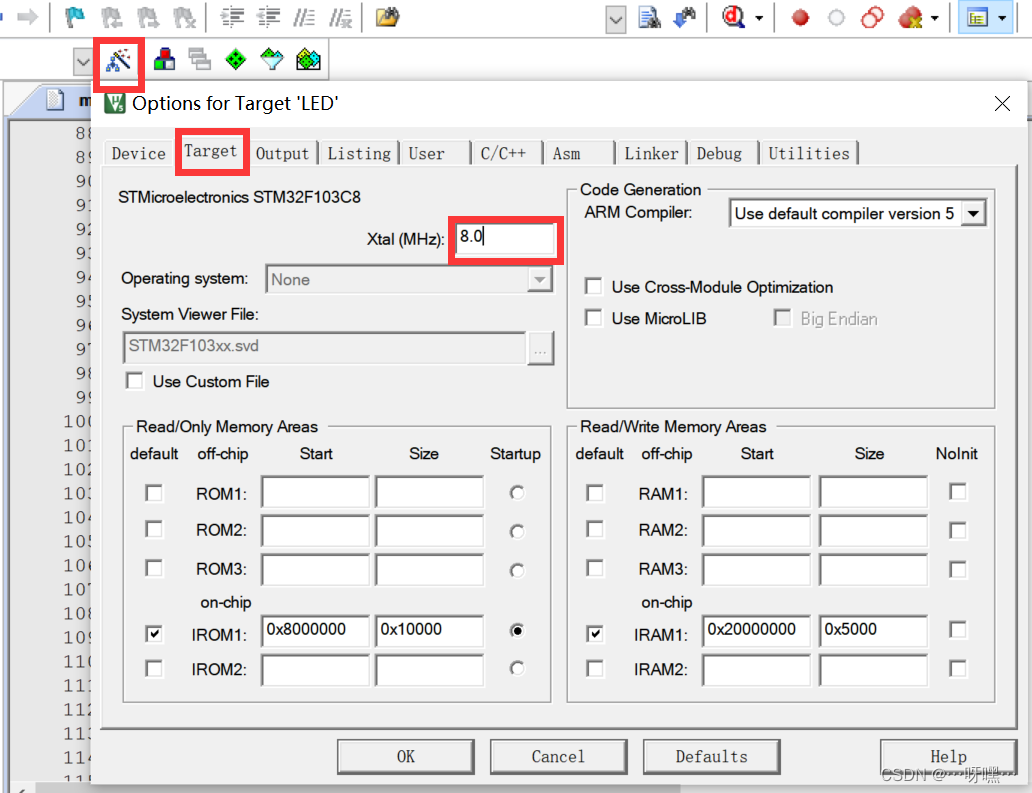Image resolution: width=1032 pixels, height=793 pixels.
Task: Open debug icon dropdown arrow
Action: click(x=759, y=18)
